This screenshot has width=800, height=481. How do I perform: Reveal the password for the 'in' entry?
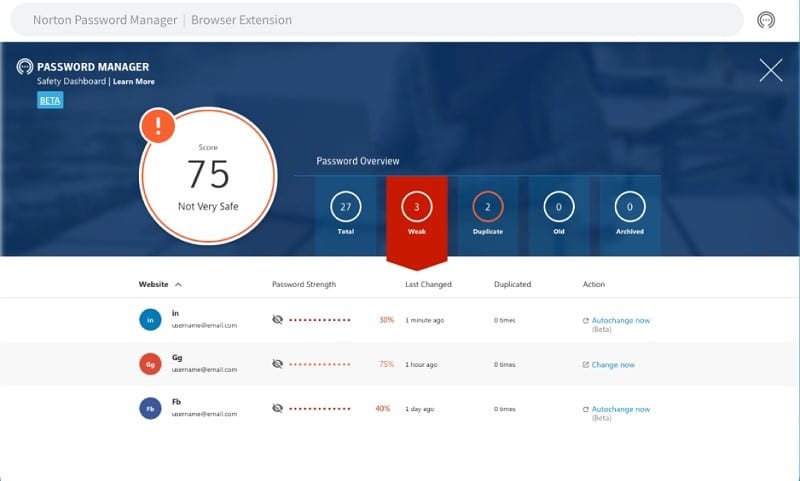coord(278,320)
